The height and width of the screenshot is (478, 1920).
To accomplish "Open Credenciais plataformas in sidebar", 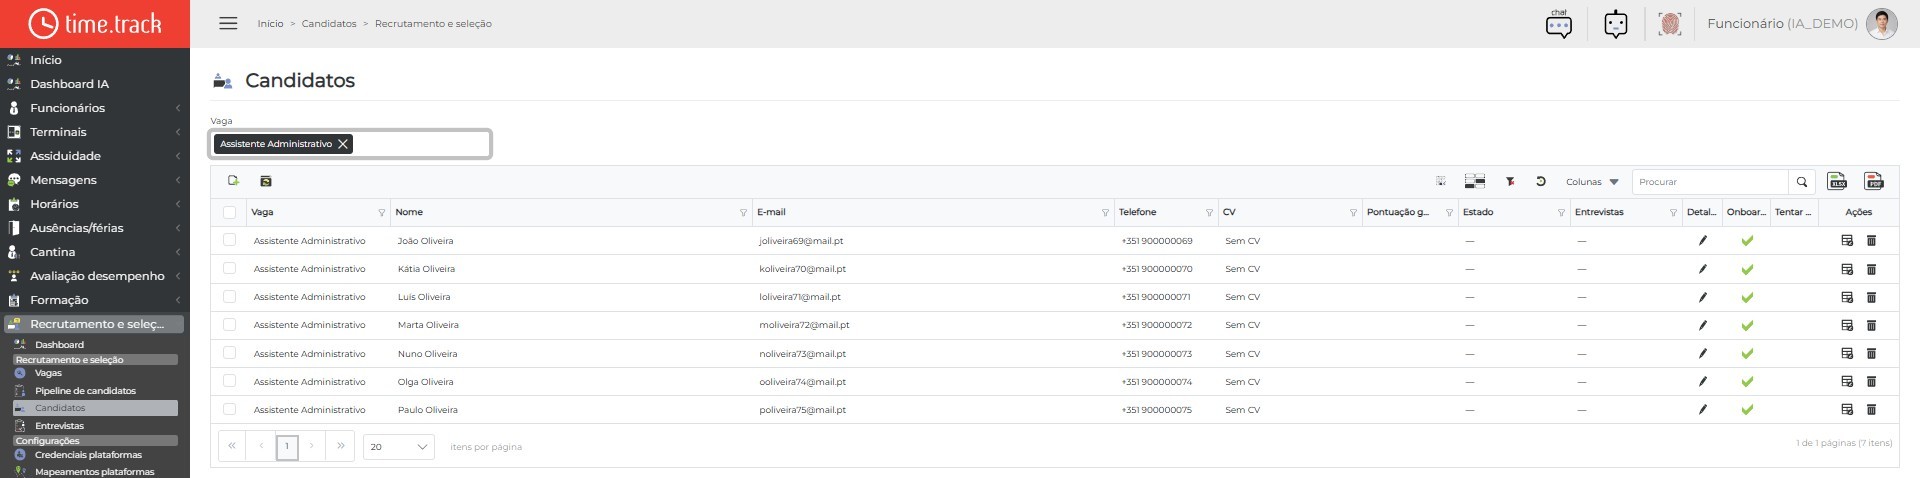I will tap(88, 455).
